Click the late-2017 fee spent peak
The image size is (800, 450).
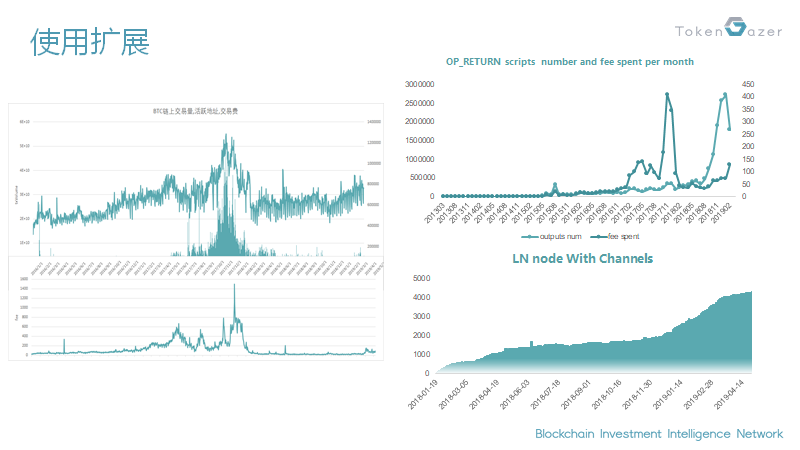(667, 95)
